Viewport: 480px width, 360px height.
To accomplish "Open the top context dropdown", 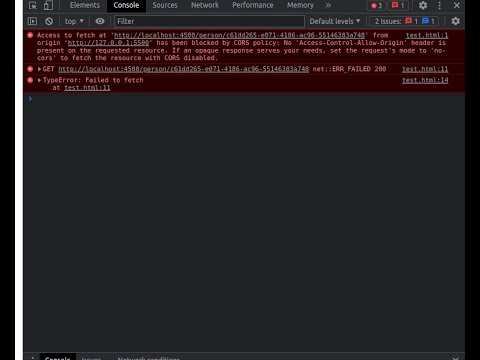I will click(74, 21).
